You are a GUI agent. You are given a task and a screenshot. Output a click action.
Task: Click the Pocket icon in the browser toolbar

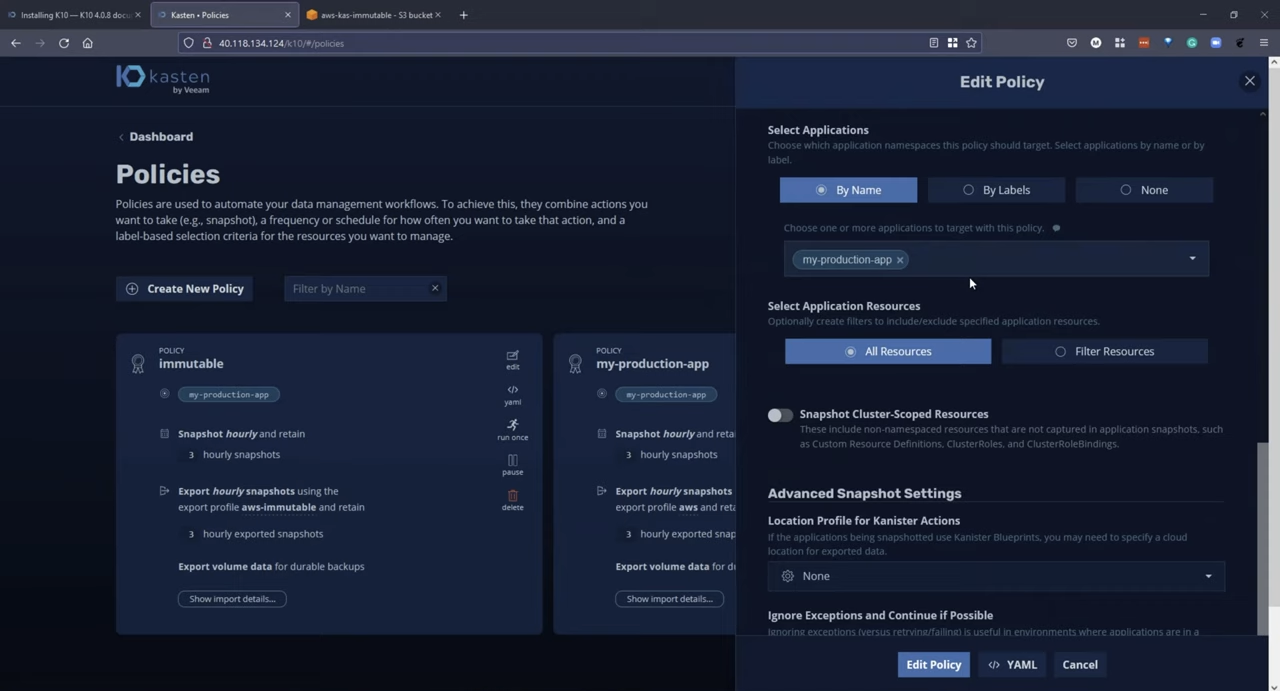pos(1072,43)
